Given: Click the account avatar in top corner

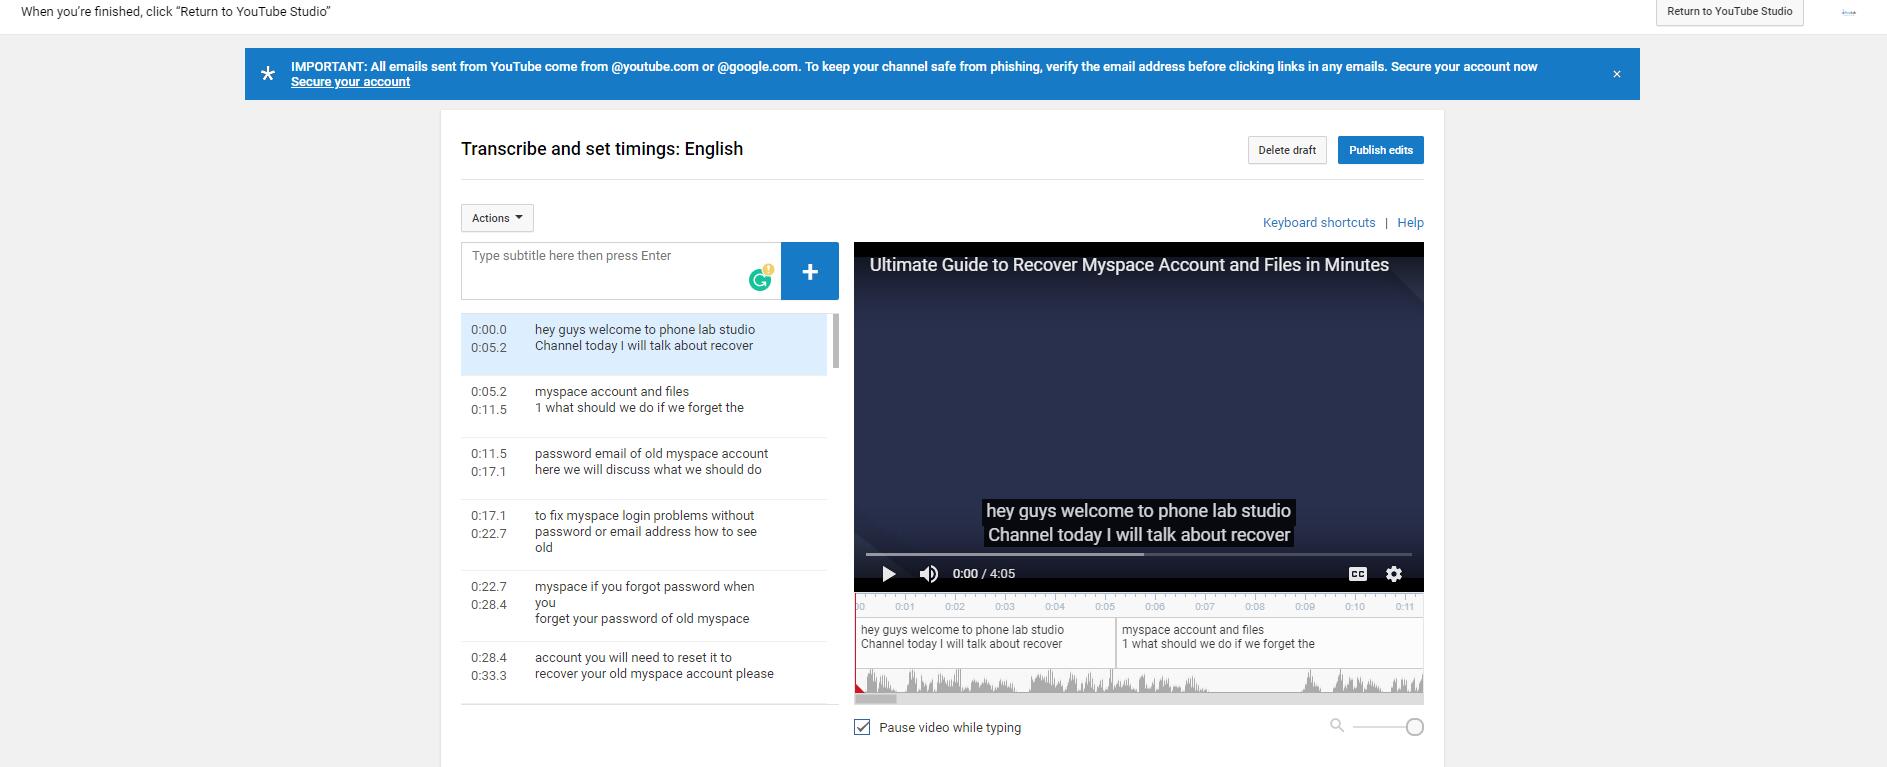Looking at the screenshot, I should (x=1848, y=12).
